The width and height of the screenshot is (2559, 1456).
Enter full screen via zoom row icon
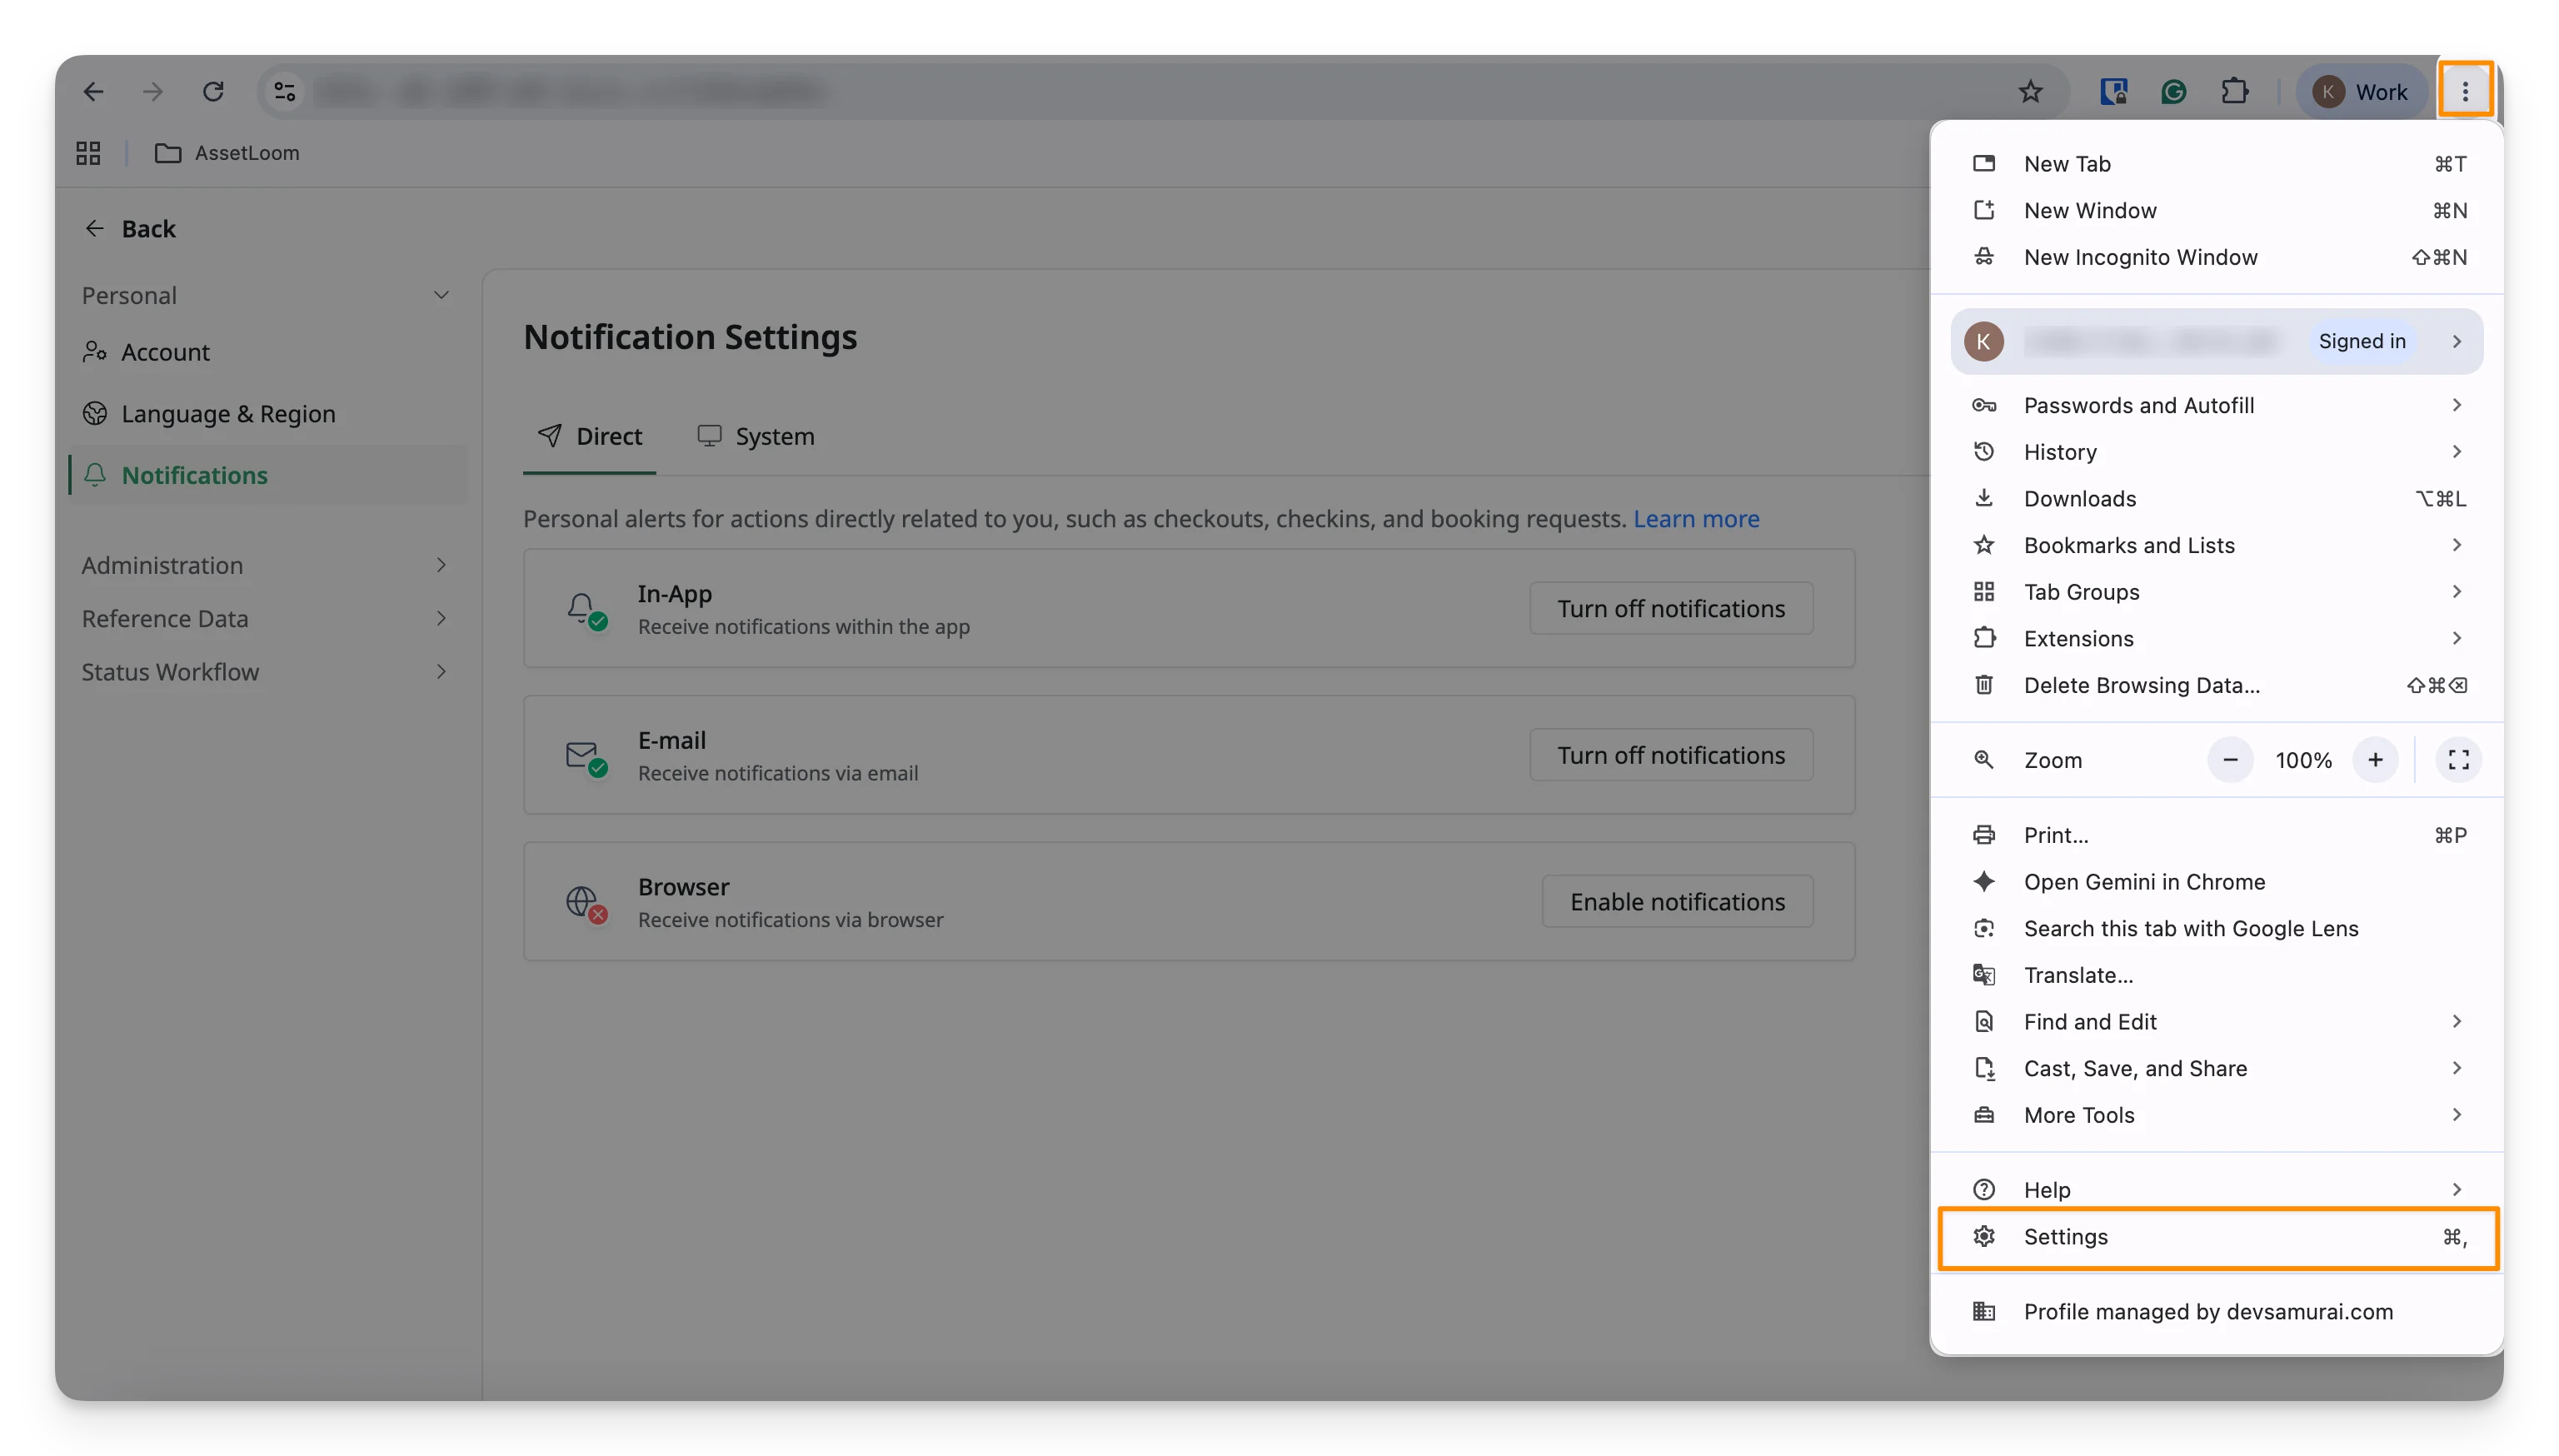[x=2458, y=760]
